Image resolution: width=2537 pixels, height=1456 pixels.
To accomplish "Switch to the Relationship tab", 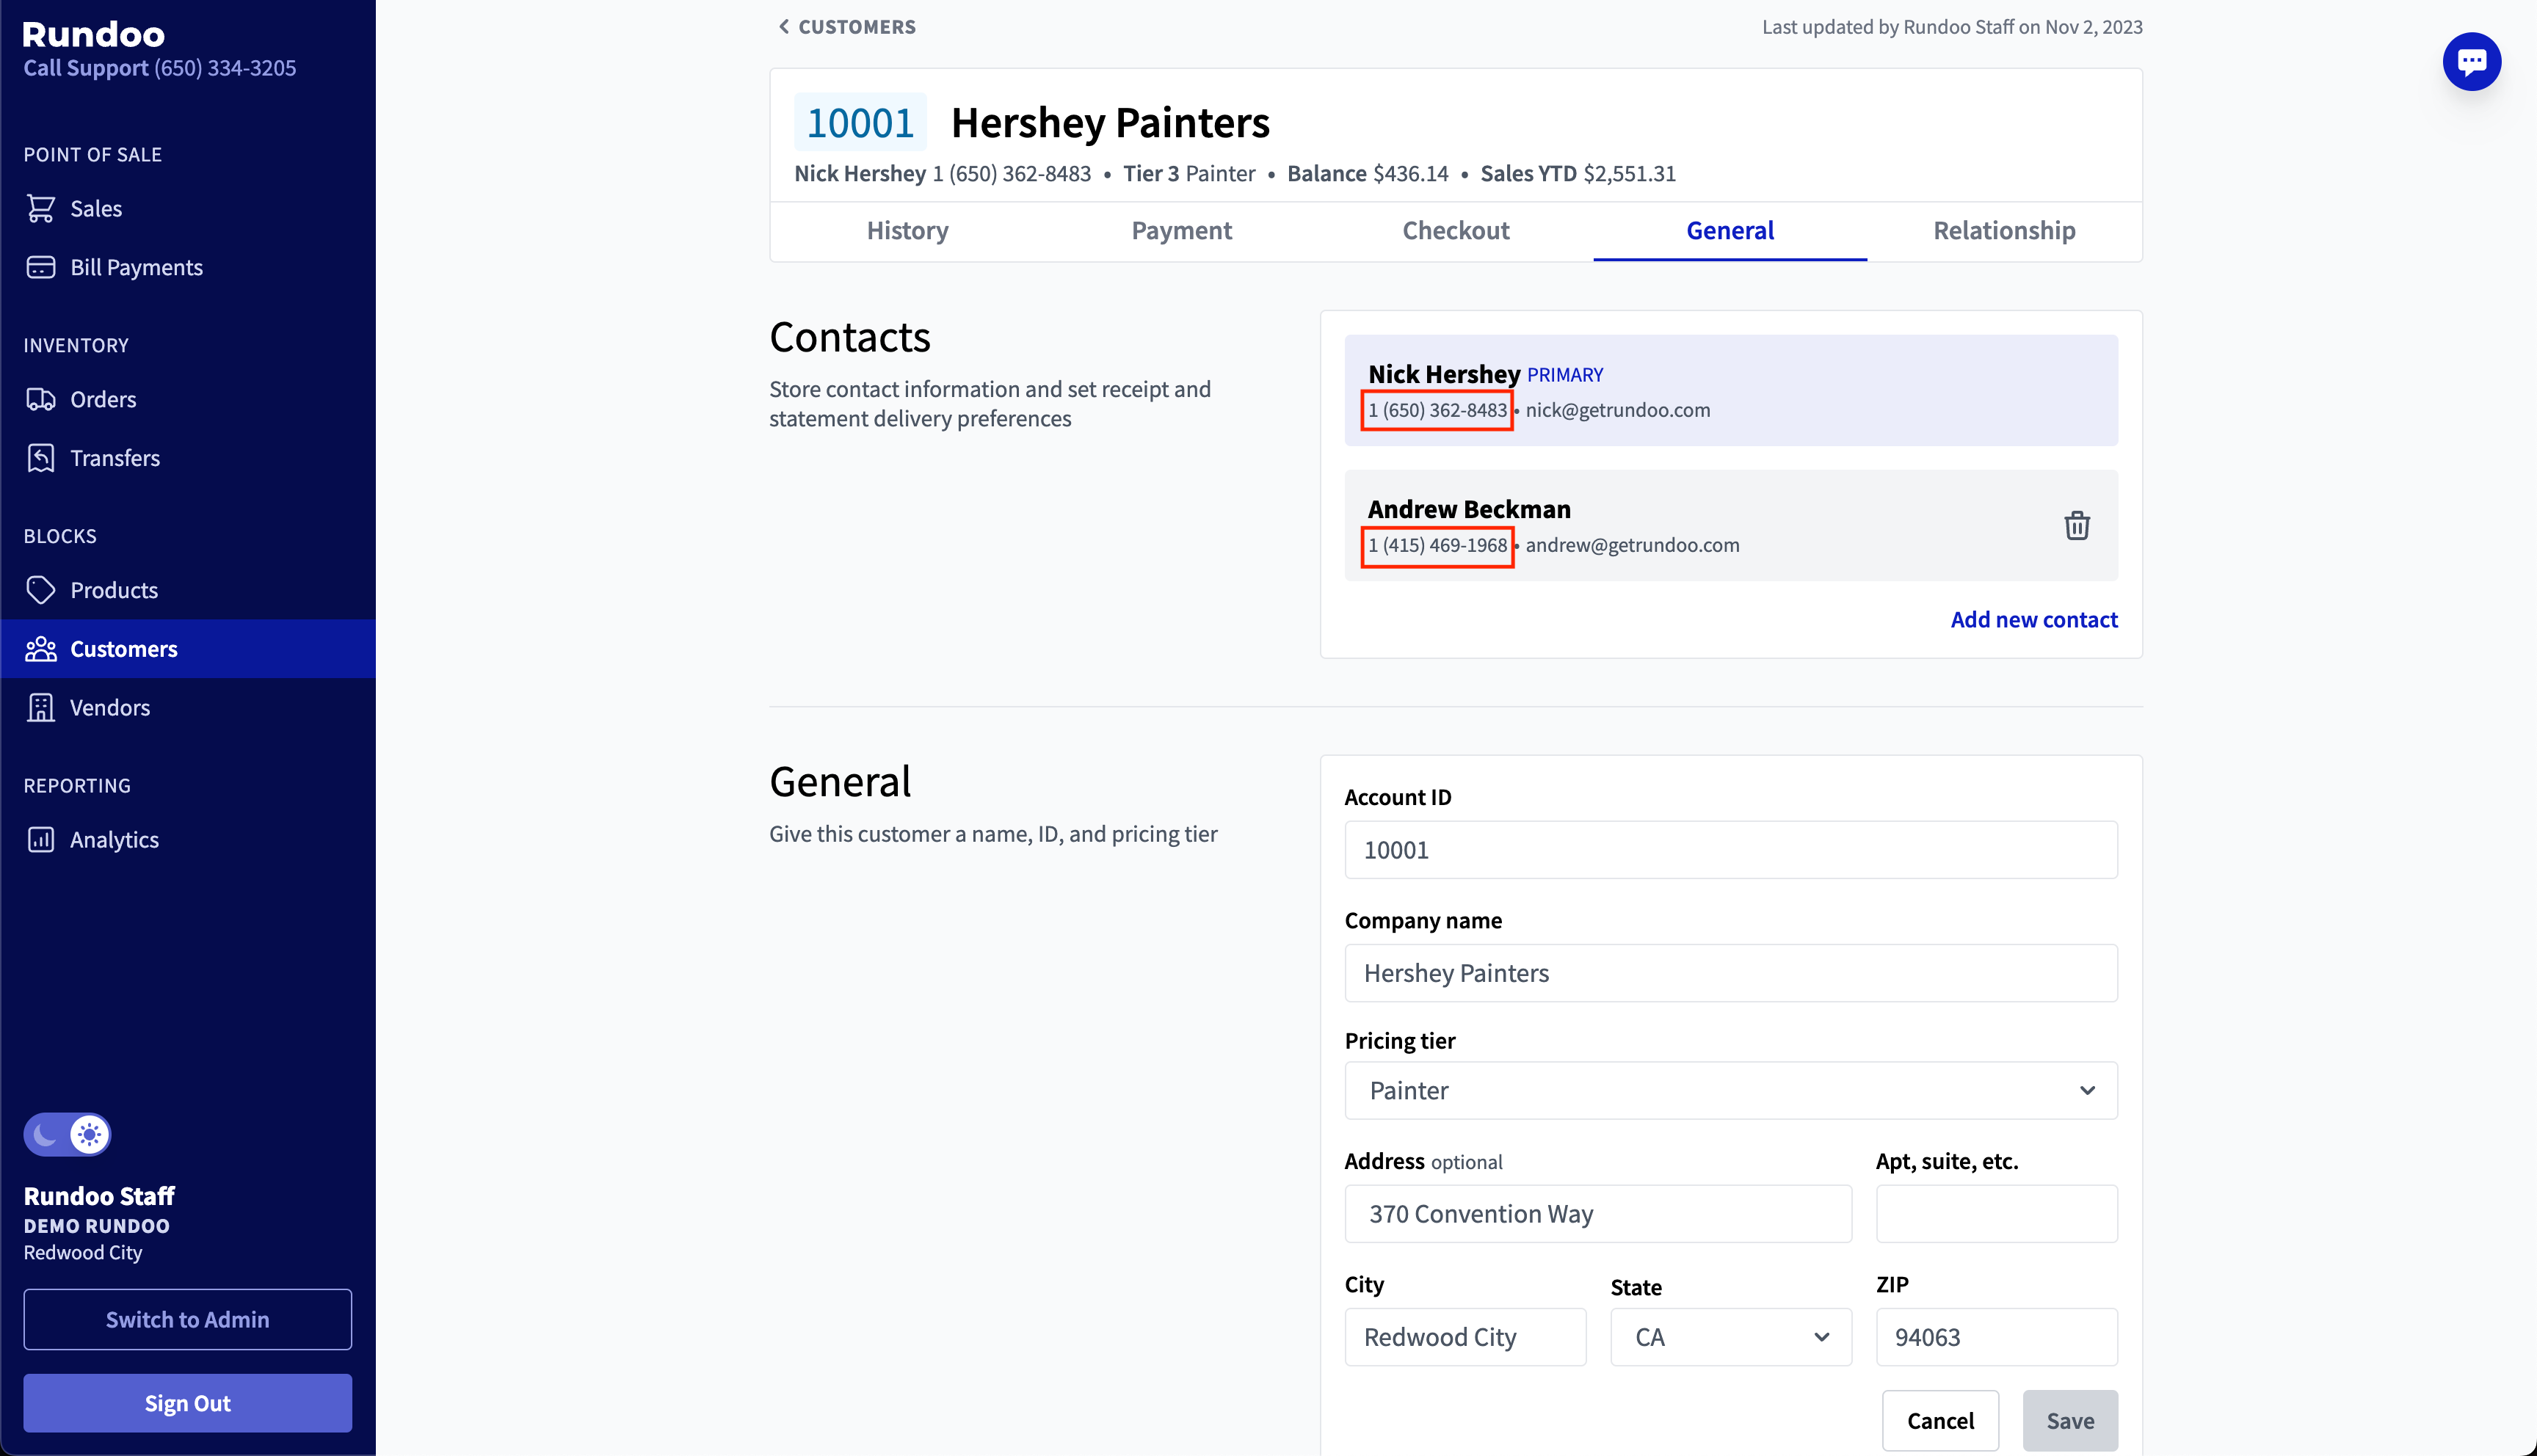I will (x=2003, y=230).
